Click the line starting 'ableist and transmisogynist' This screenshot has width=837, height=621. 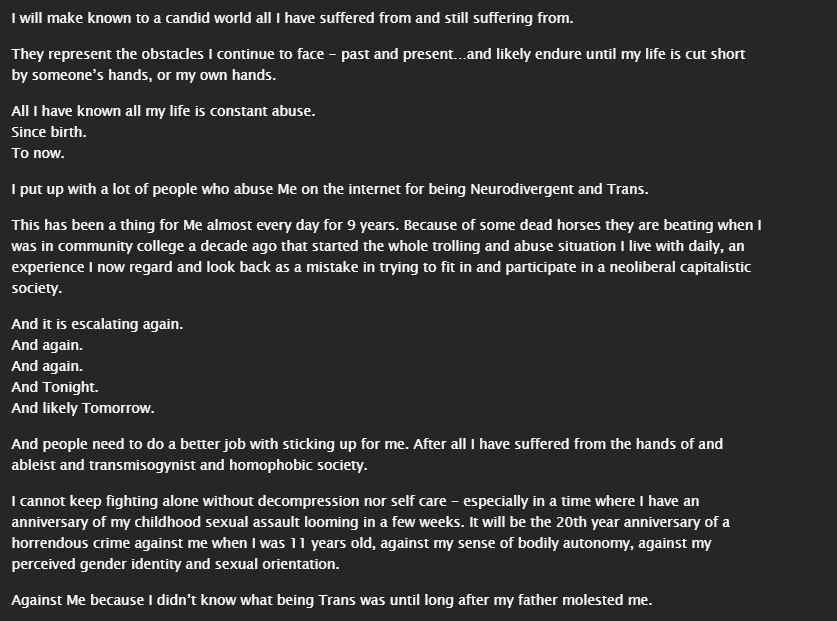(189, 465)
